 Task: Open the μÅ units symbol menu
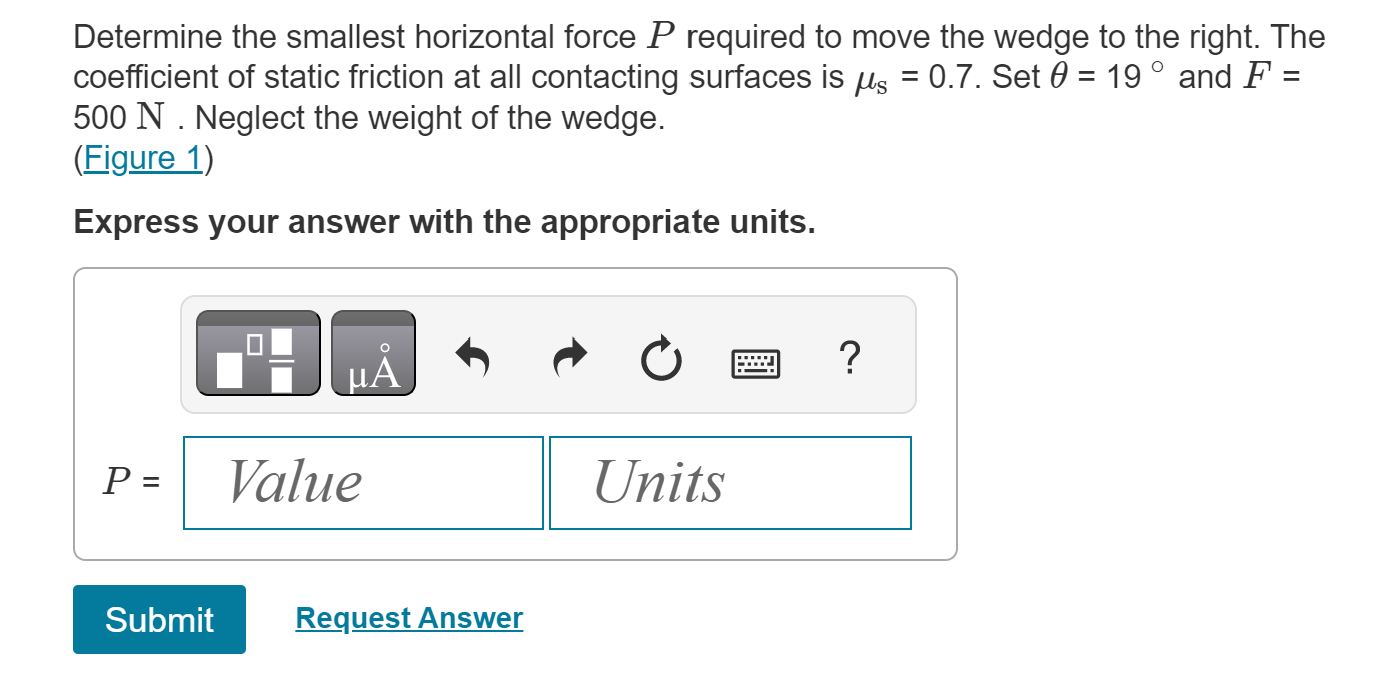[x=373, y=353]
